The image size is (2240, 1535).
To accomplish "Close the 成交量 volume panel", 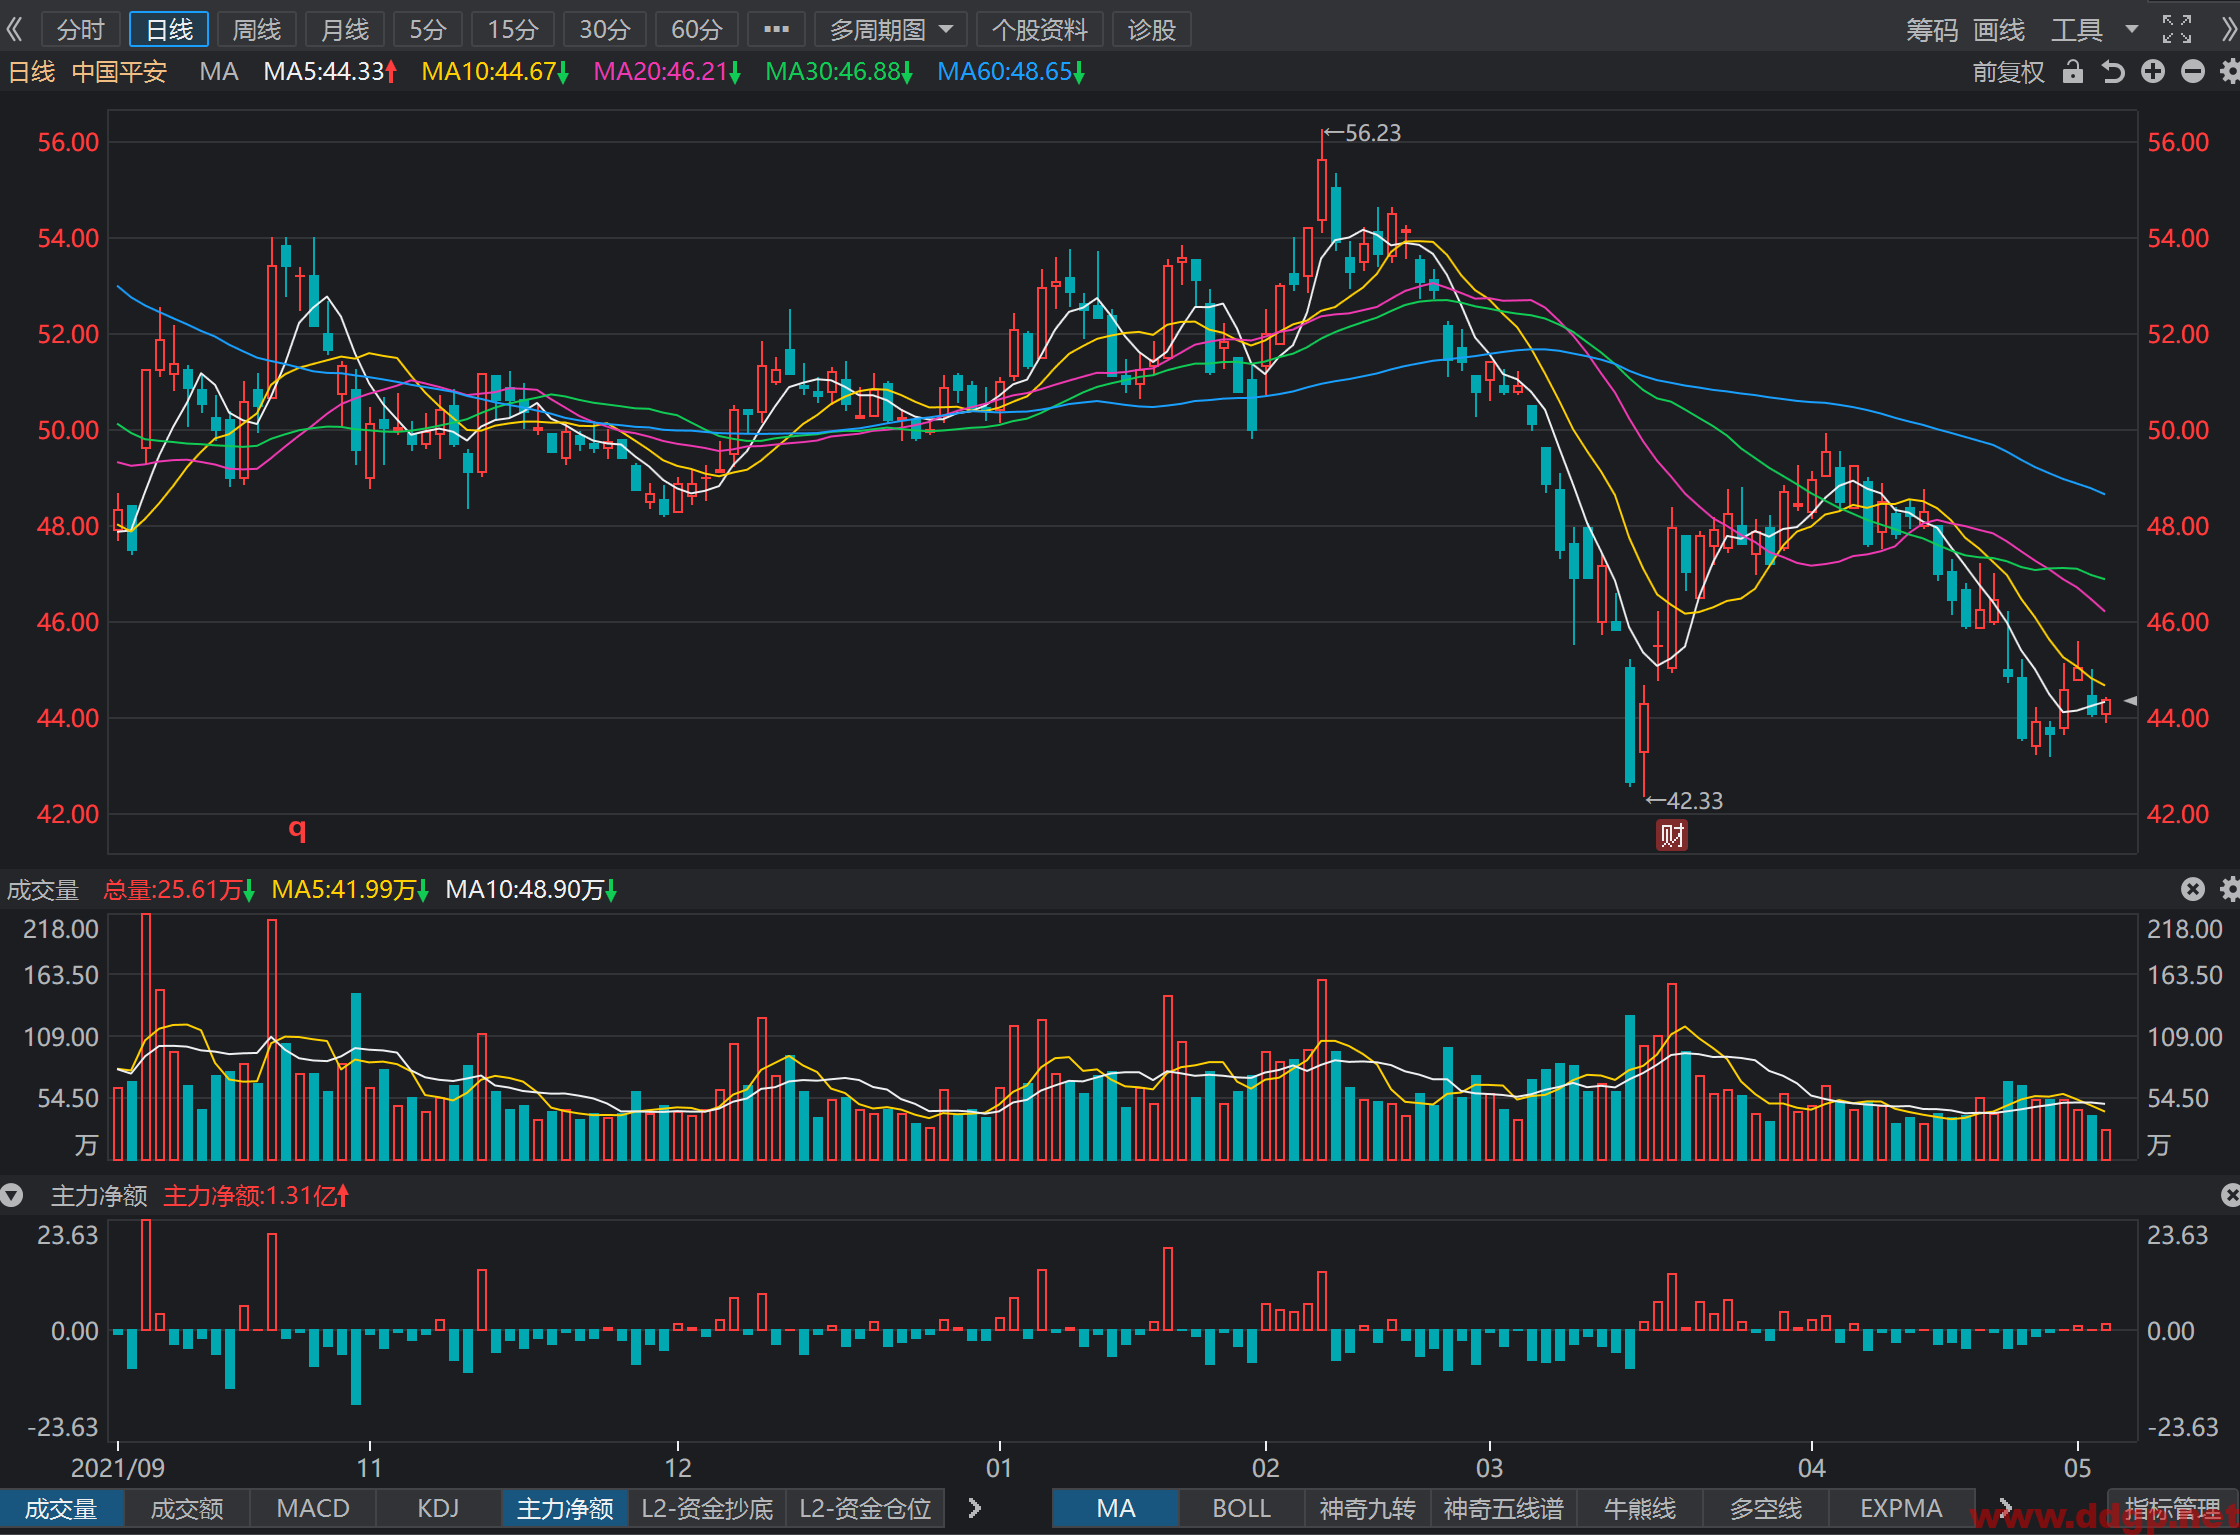I will pos(2193,889).
